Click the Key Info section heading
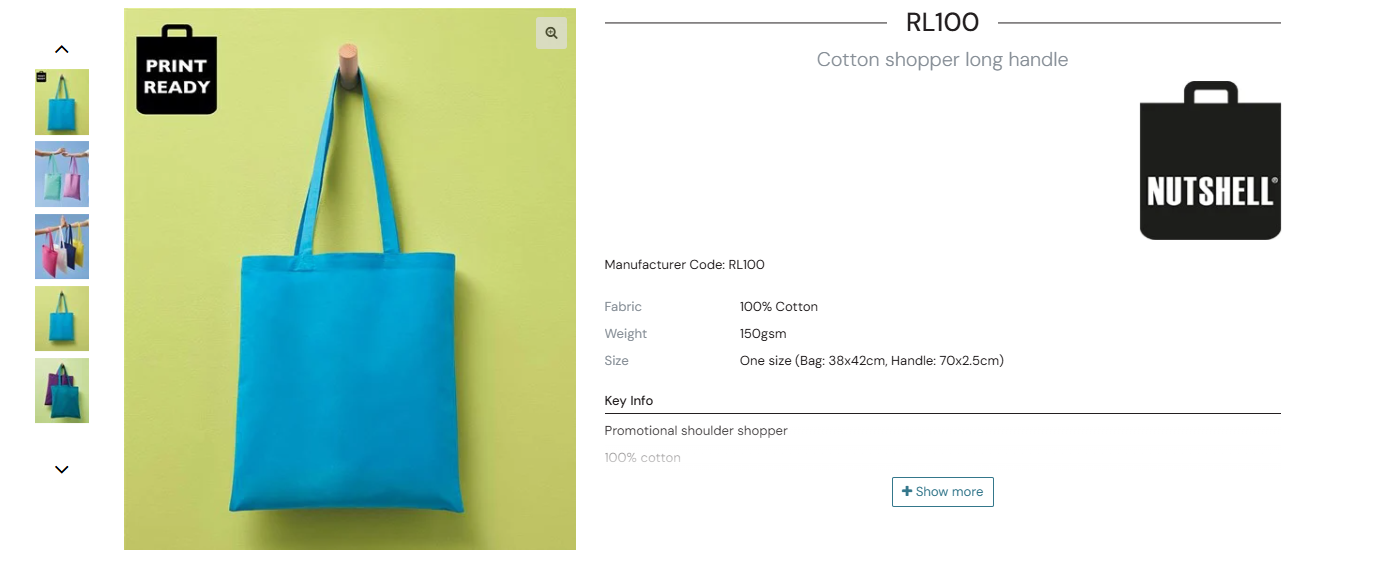The image size is (1378, 568). click(629, 401)
